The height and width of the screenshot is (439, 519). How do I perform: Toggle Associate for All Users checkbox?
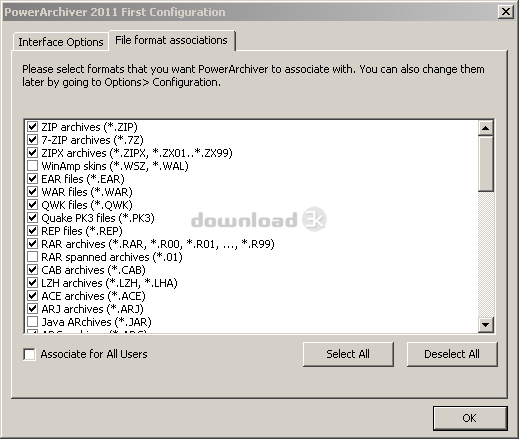tap(29, 354)
